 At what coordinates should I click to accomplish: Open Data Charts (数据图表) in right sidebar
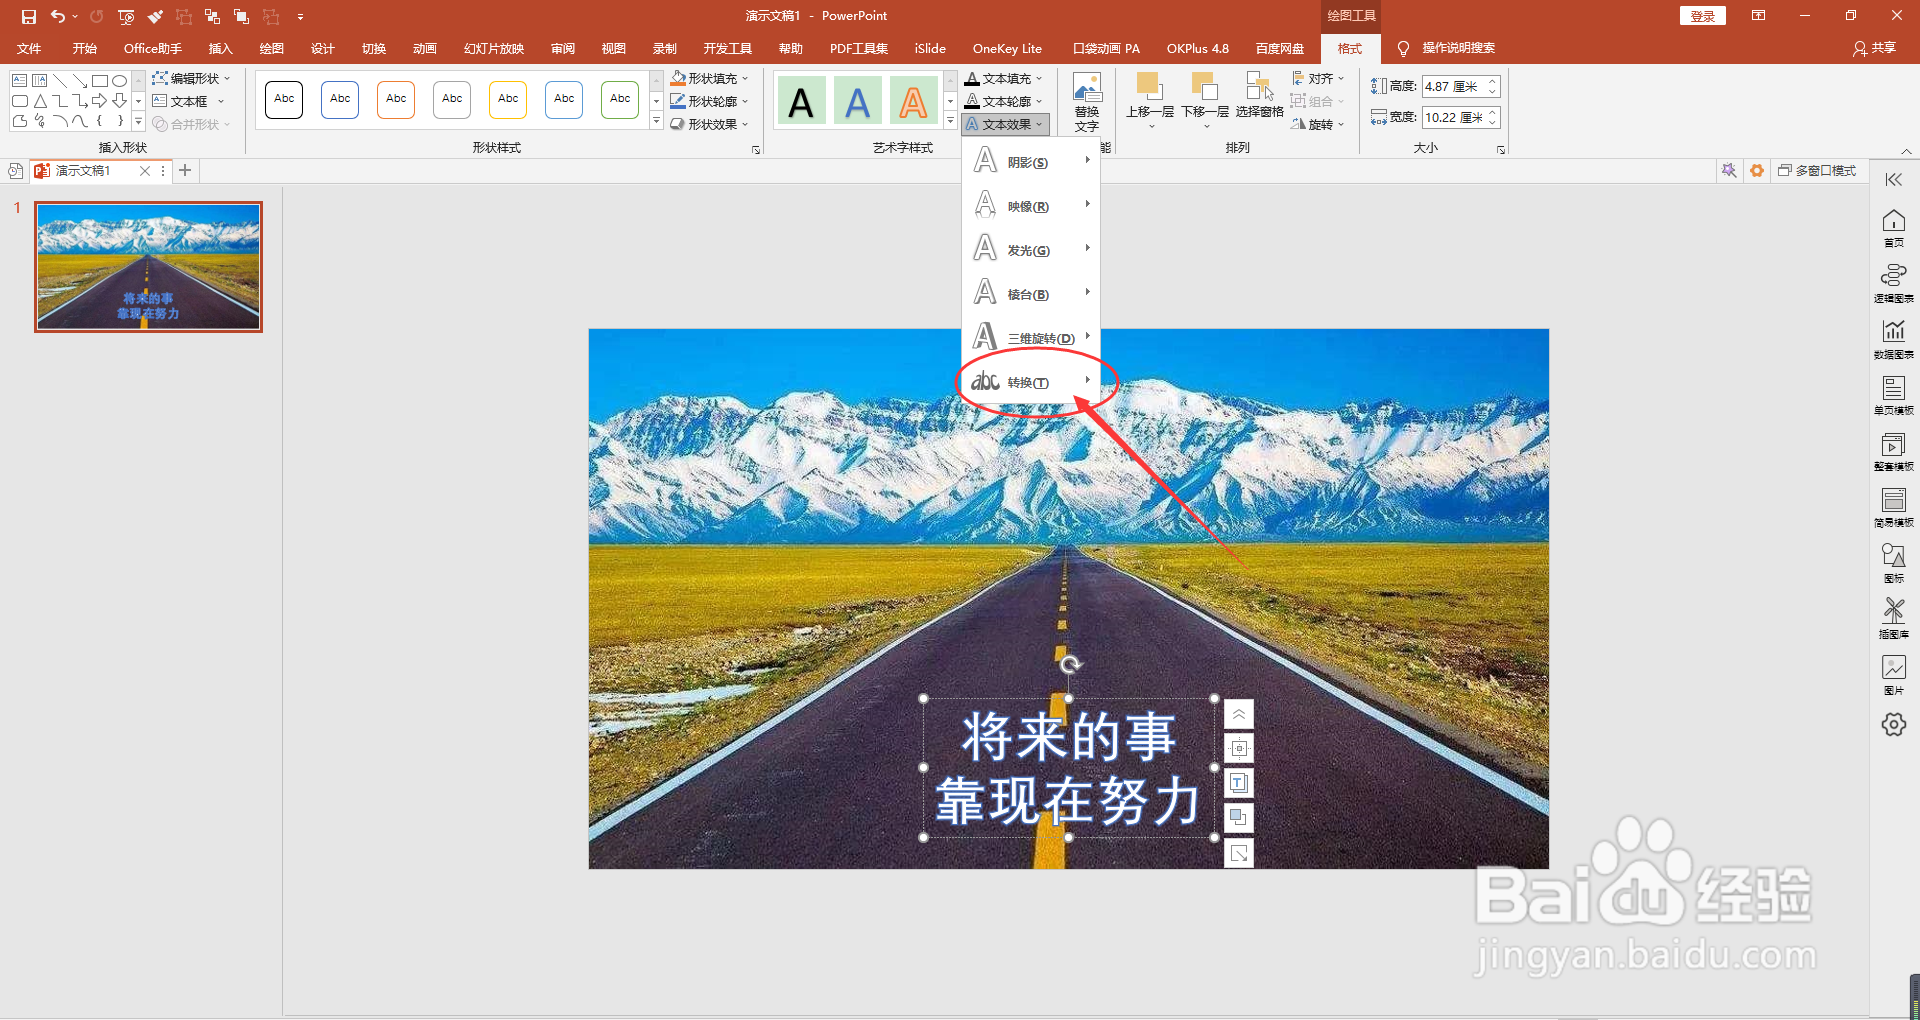(x=1894, y=340)
